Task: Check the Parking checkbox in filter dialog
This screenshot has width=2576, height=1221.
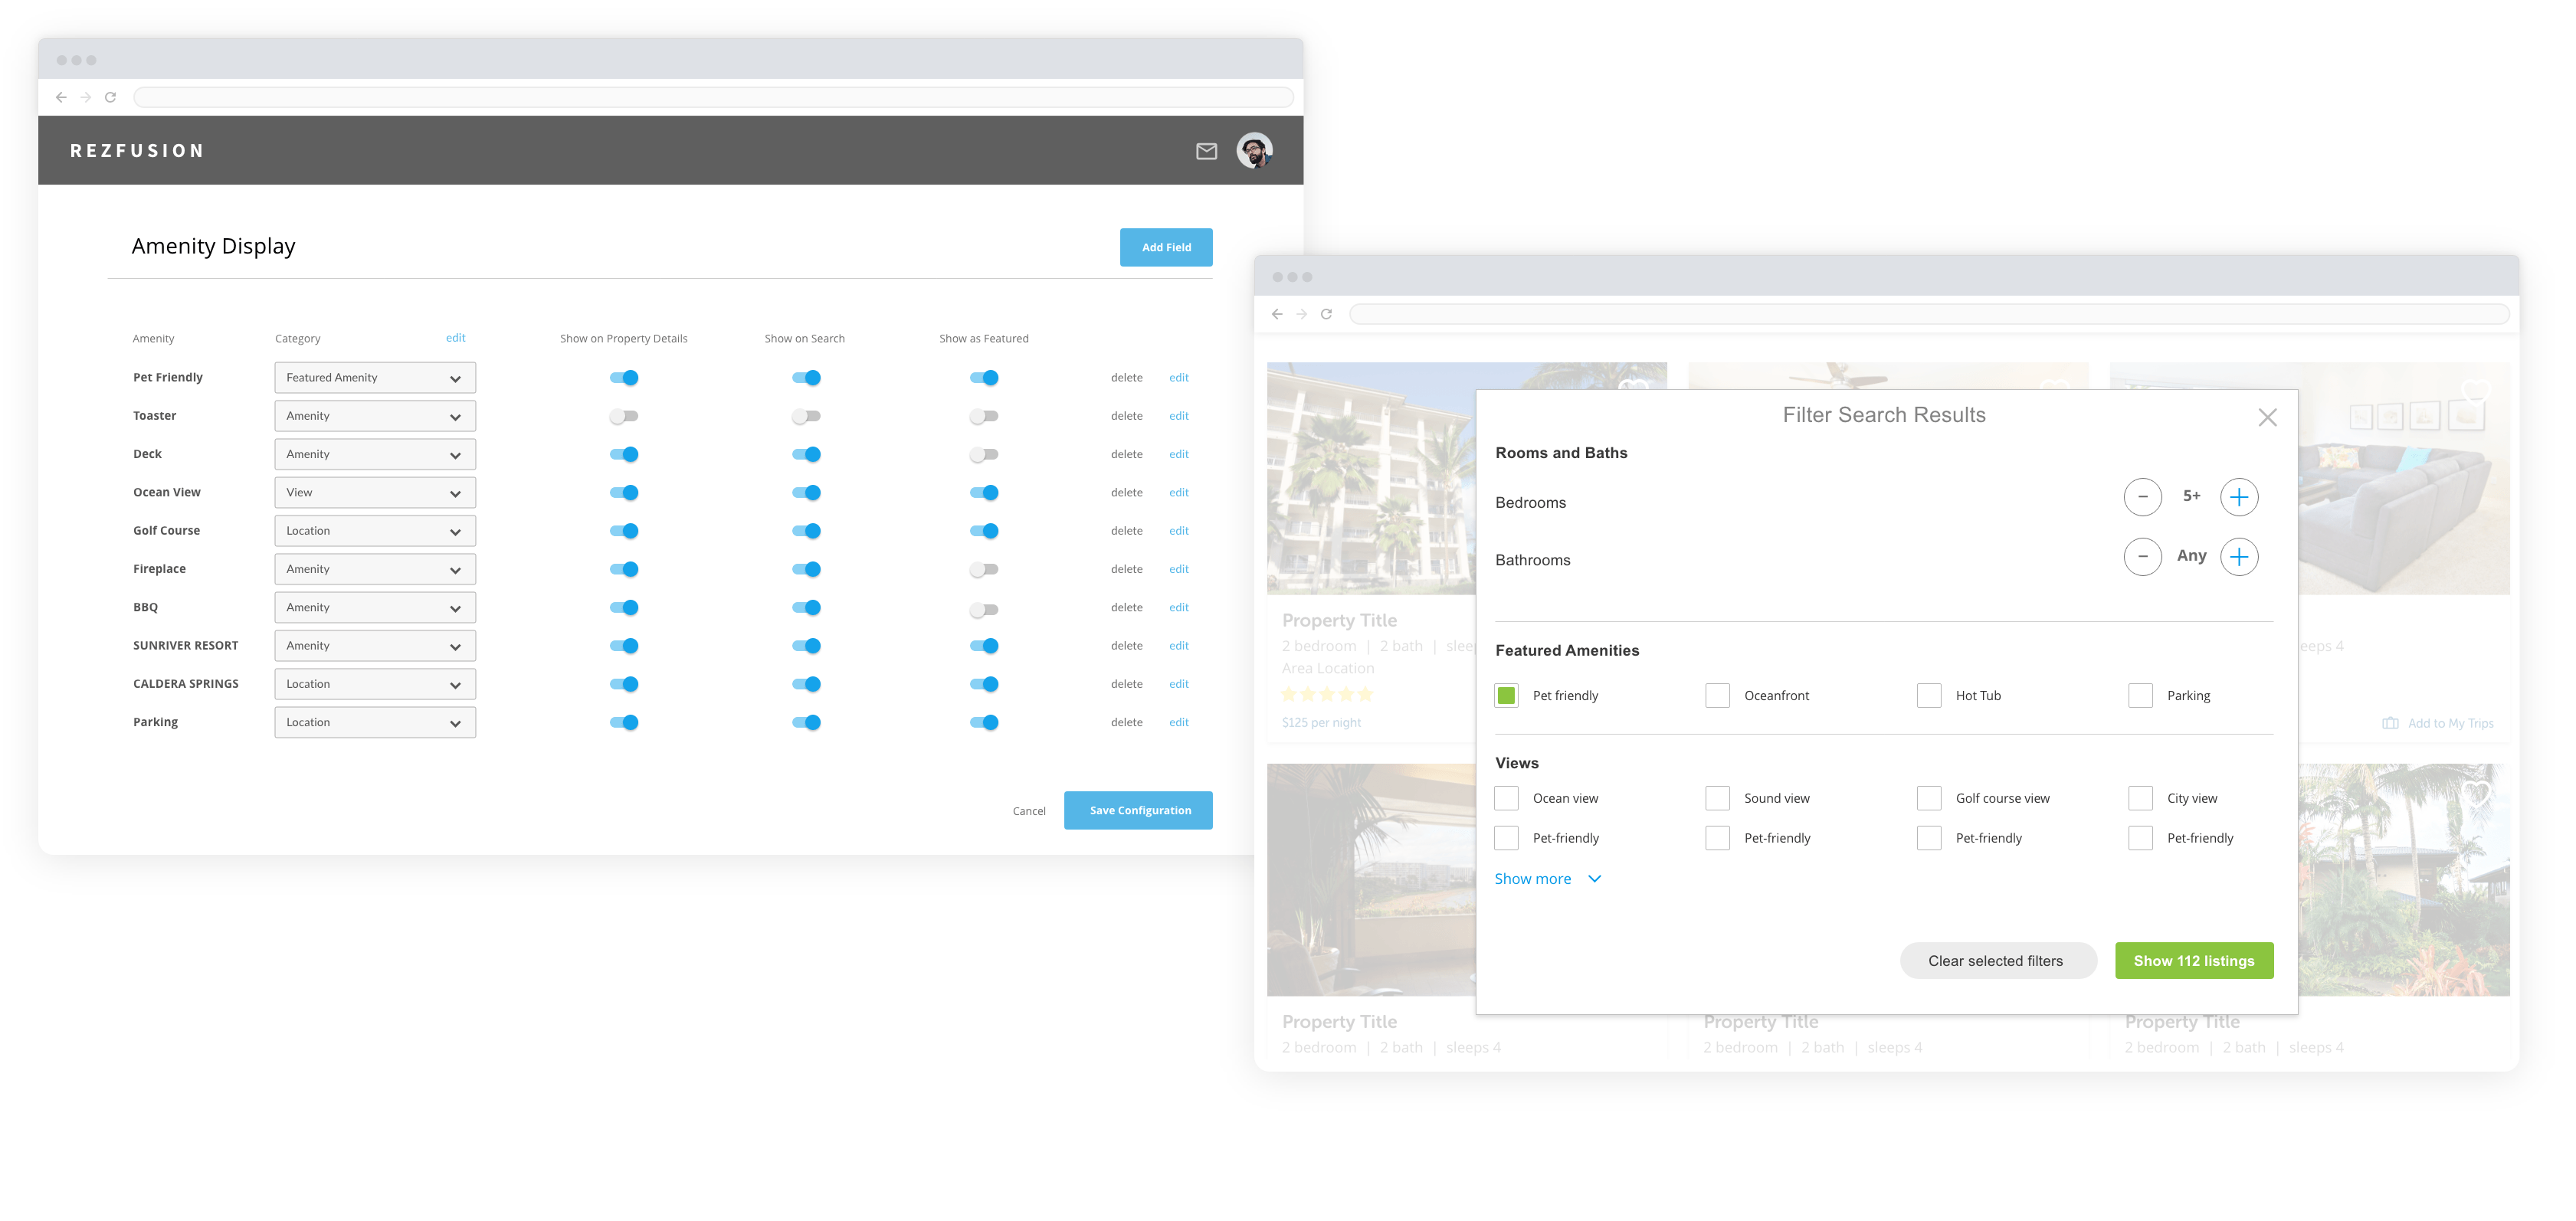Action: coord(2140,695)
